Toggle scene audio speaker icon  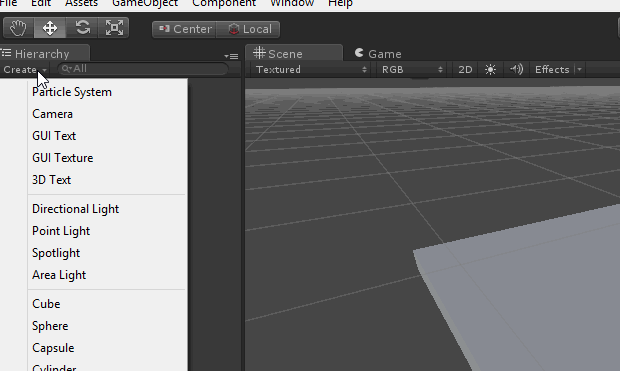click(x=516, y=70)
